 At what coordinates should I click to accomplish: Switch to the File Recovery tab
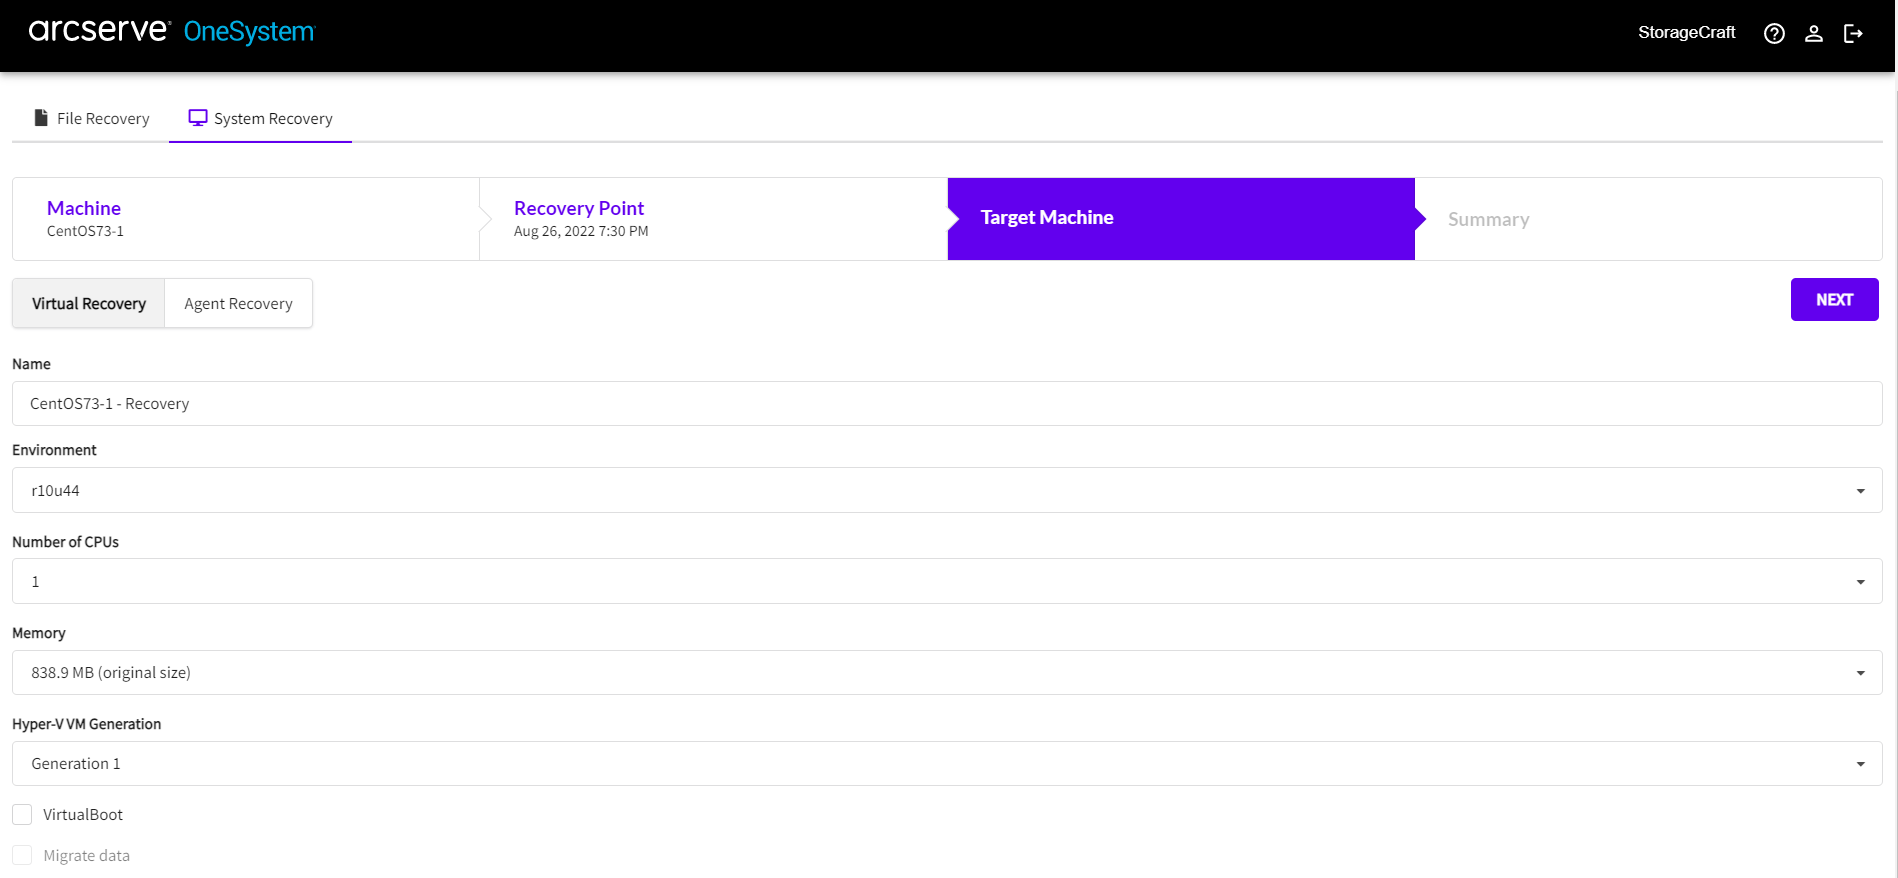click(x=92, y=119)
